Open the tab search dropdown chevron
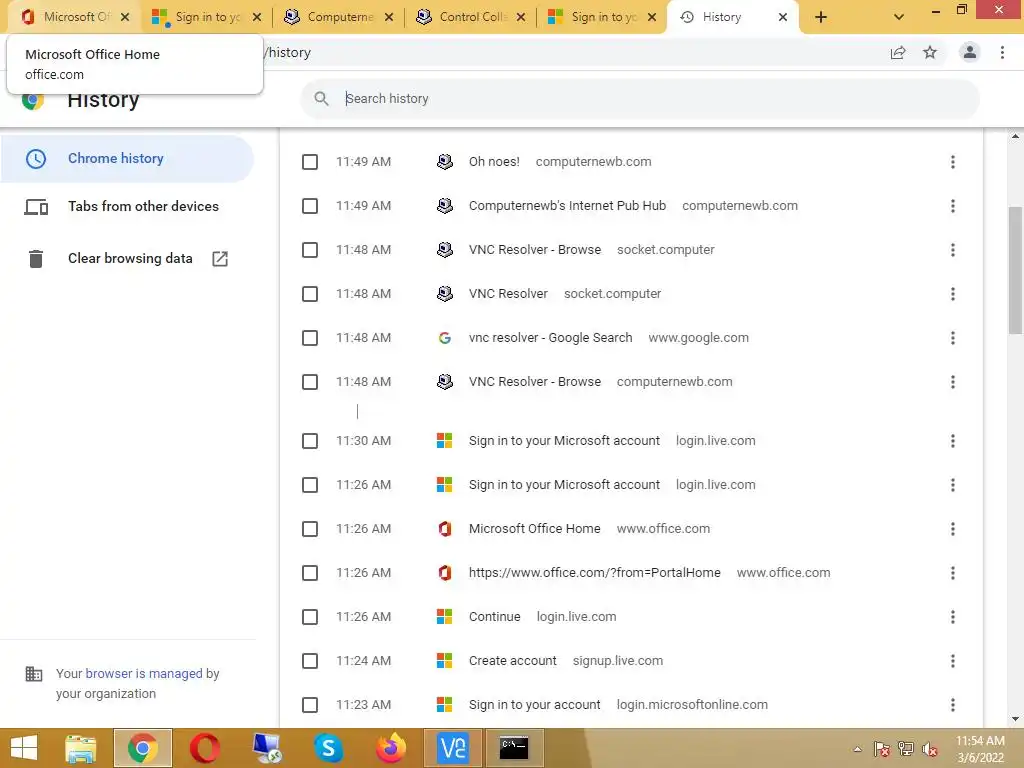 899,17
